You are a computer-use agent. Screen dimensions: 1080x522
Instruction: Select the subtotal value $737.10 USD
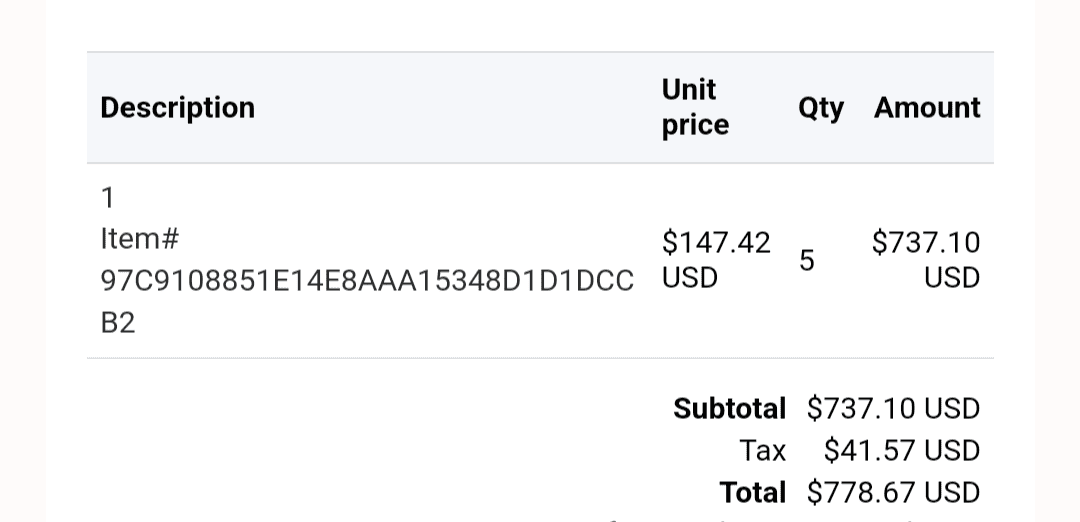coord(893,408)
